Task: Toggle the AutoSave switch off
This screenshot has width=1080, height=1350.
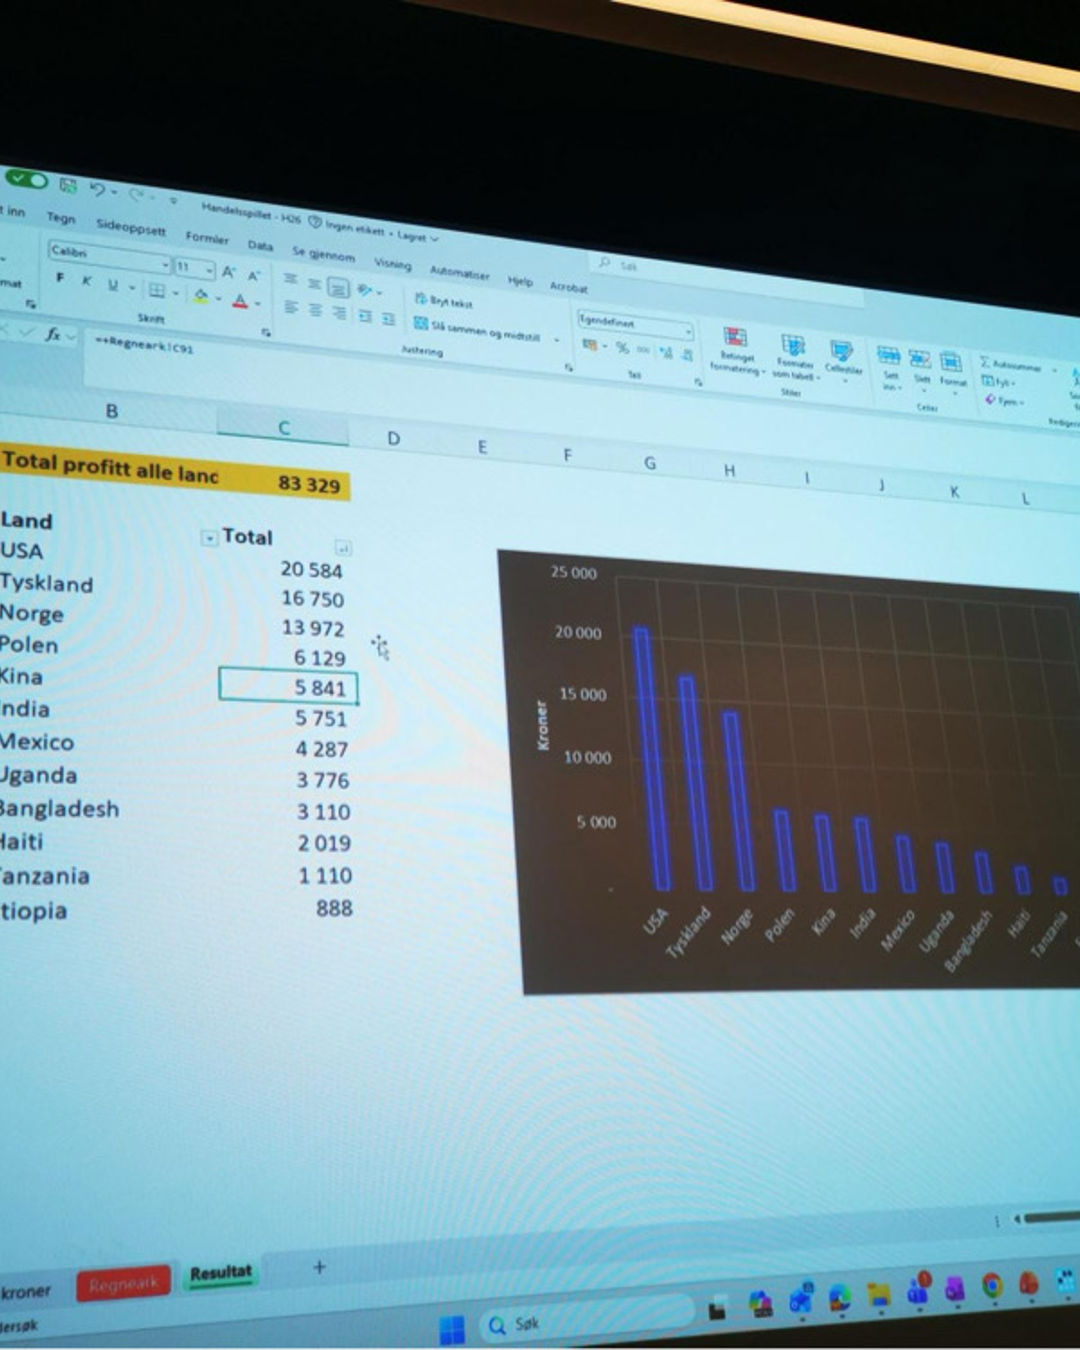Action: 27,180
